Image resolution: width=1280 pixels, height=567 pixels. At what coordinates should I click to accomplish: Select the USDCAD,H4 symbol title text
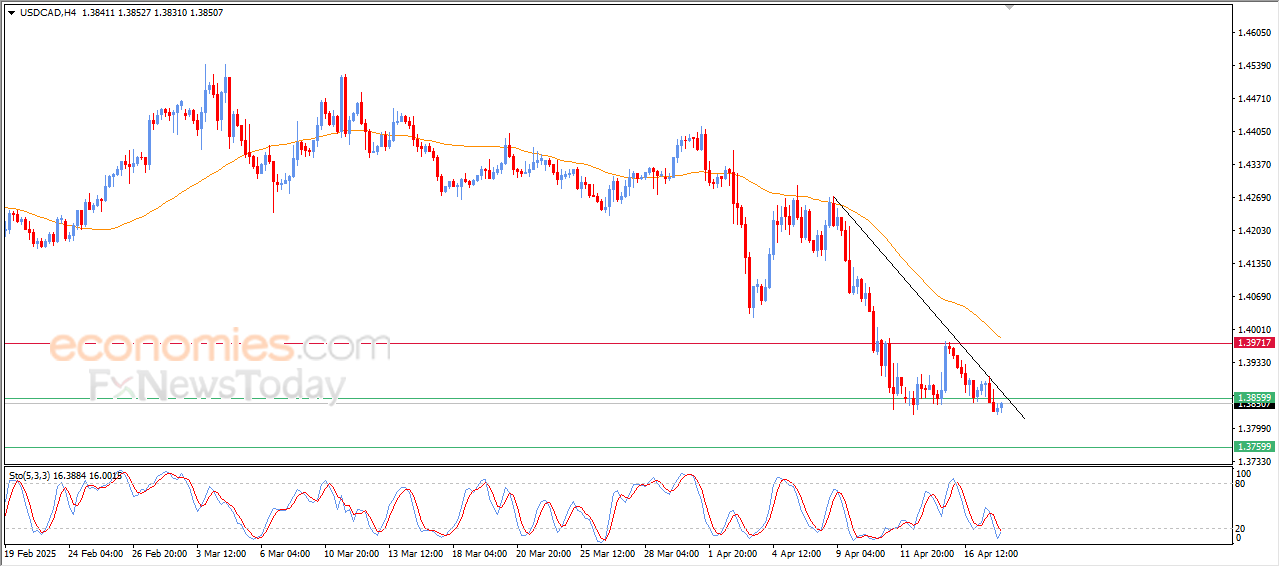click(48, 12)
